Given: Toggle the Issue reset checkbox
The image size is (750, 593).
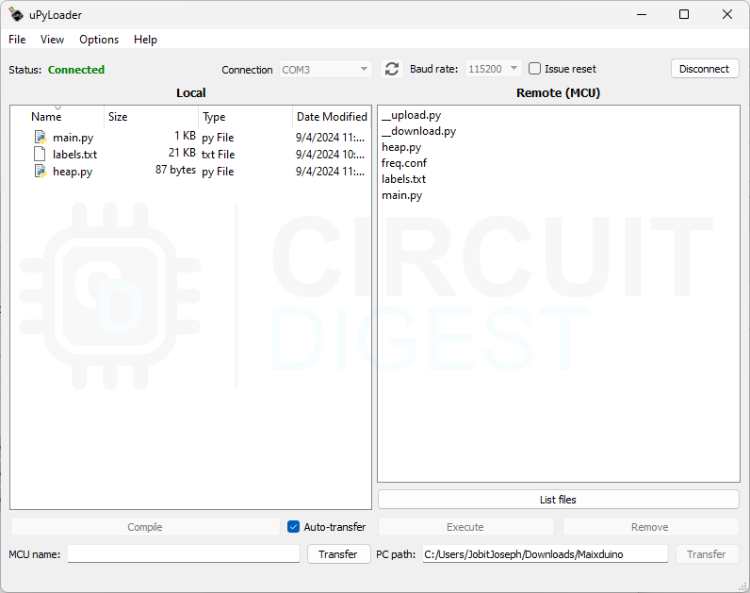Looking at the screenshot, I should (535, 69).
